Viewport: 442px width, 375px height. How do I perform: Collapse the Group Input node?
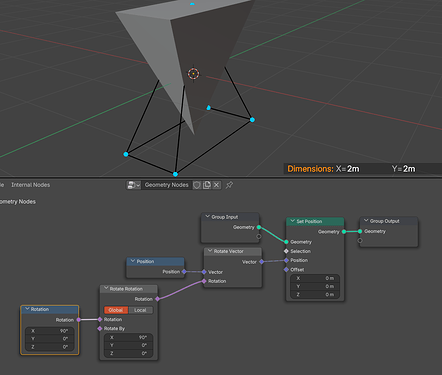pos(207,217)
